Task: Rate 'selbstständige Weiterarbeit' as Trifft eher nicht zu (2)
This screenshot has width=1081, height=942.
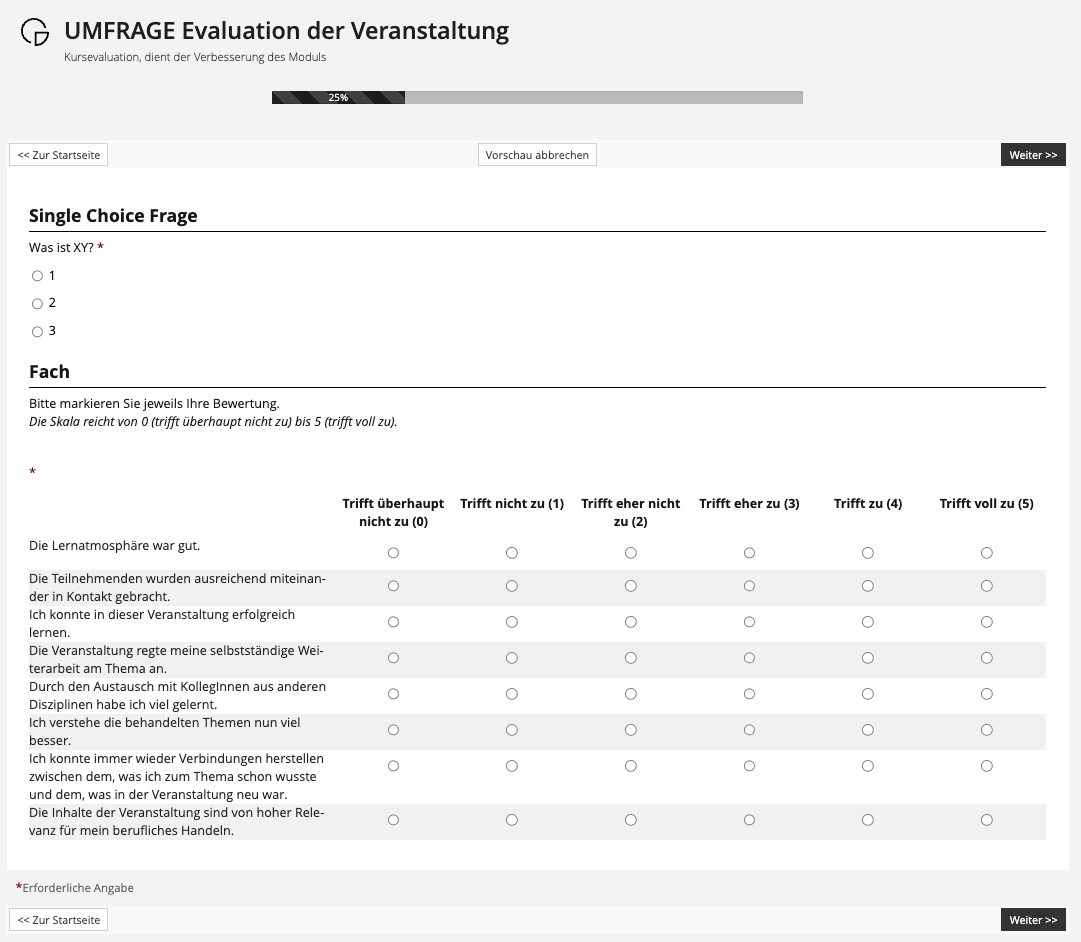Action: tap(630, 658)
